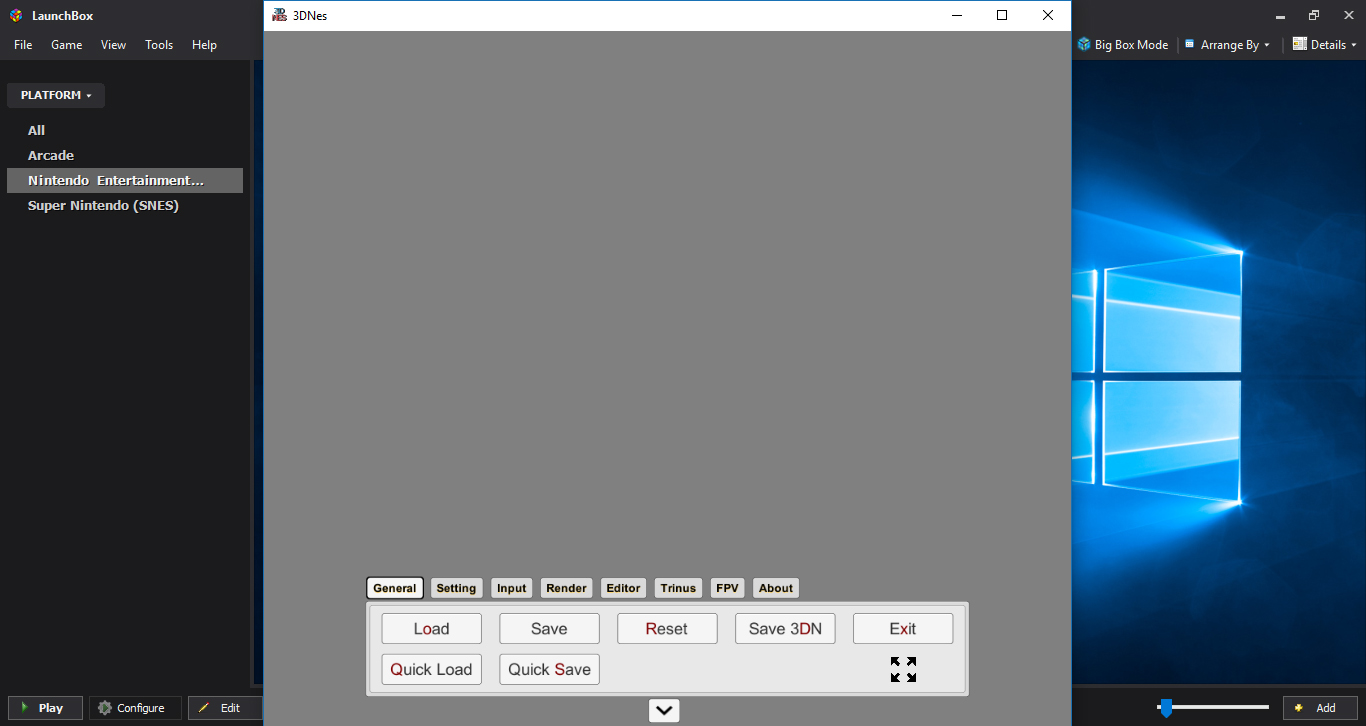
Task: Click the Configure gear icon
Action: click(105, 708)
